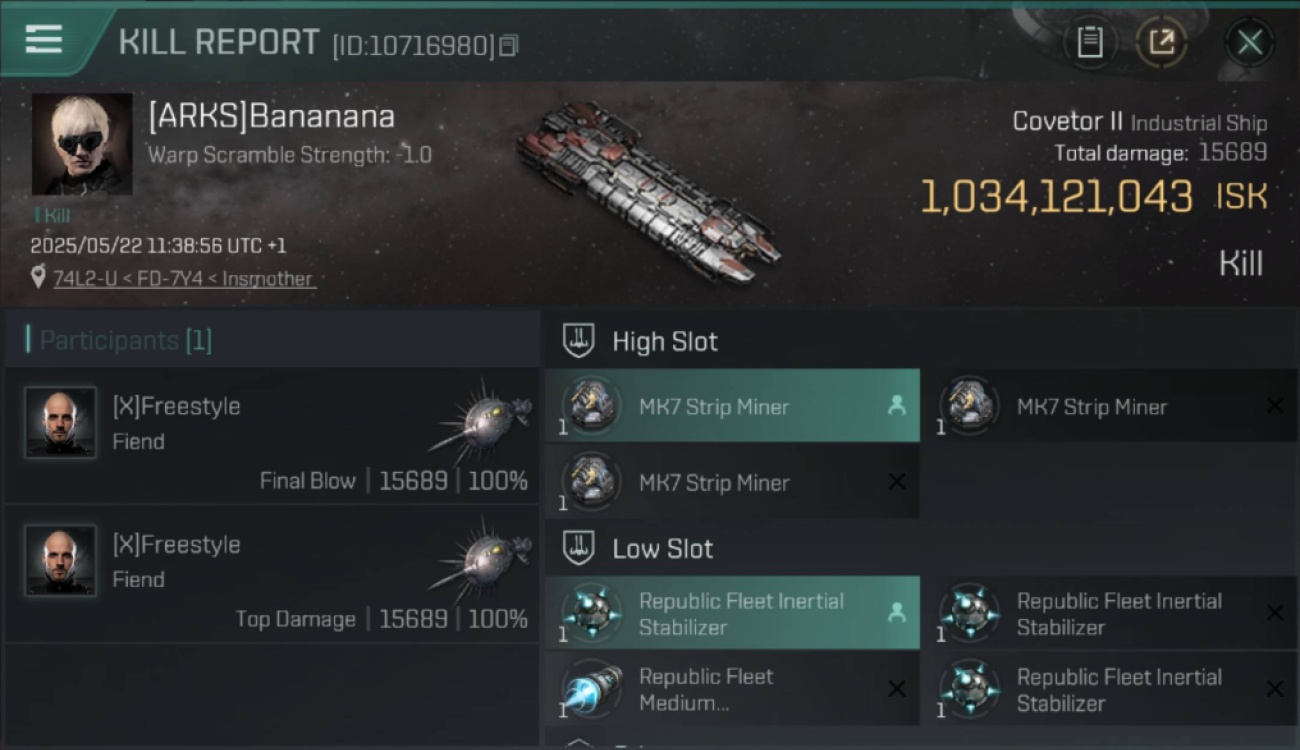Open the hamburger menu icon
The height and width of the screenshot is (750, 1300).
click(x=43, y=40)
